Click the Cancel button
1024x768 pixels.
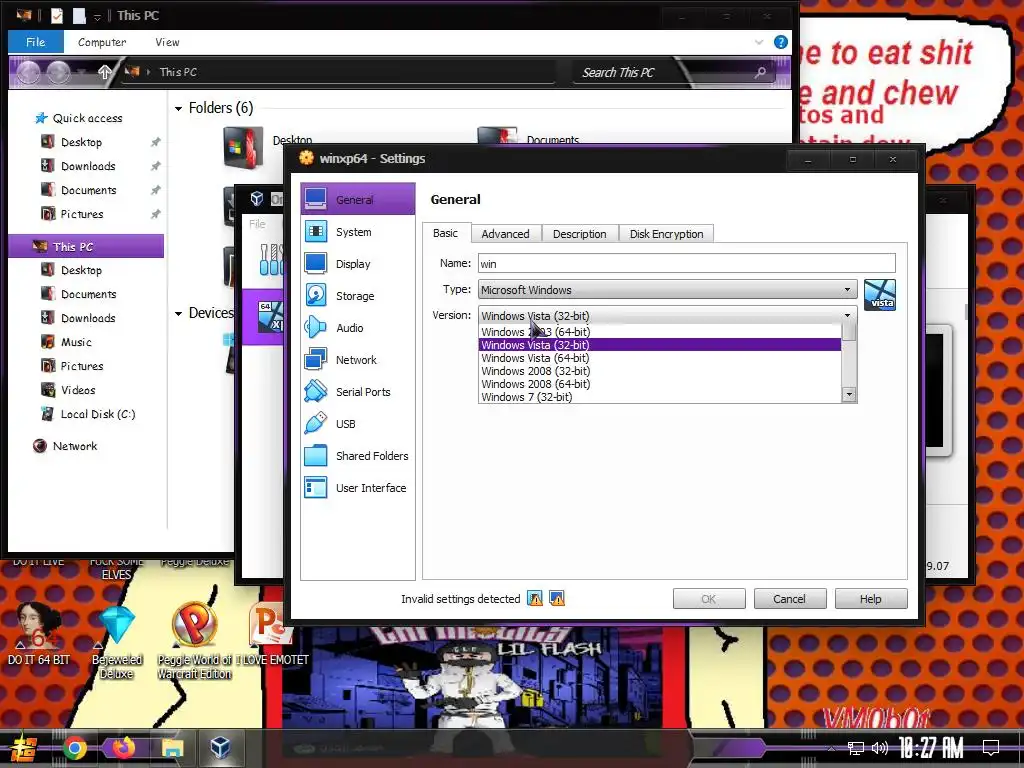tap(790, 599)
